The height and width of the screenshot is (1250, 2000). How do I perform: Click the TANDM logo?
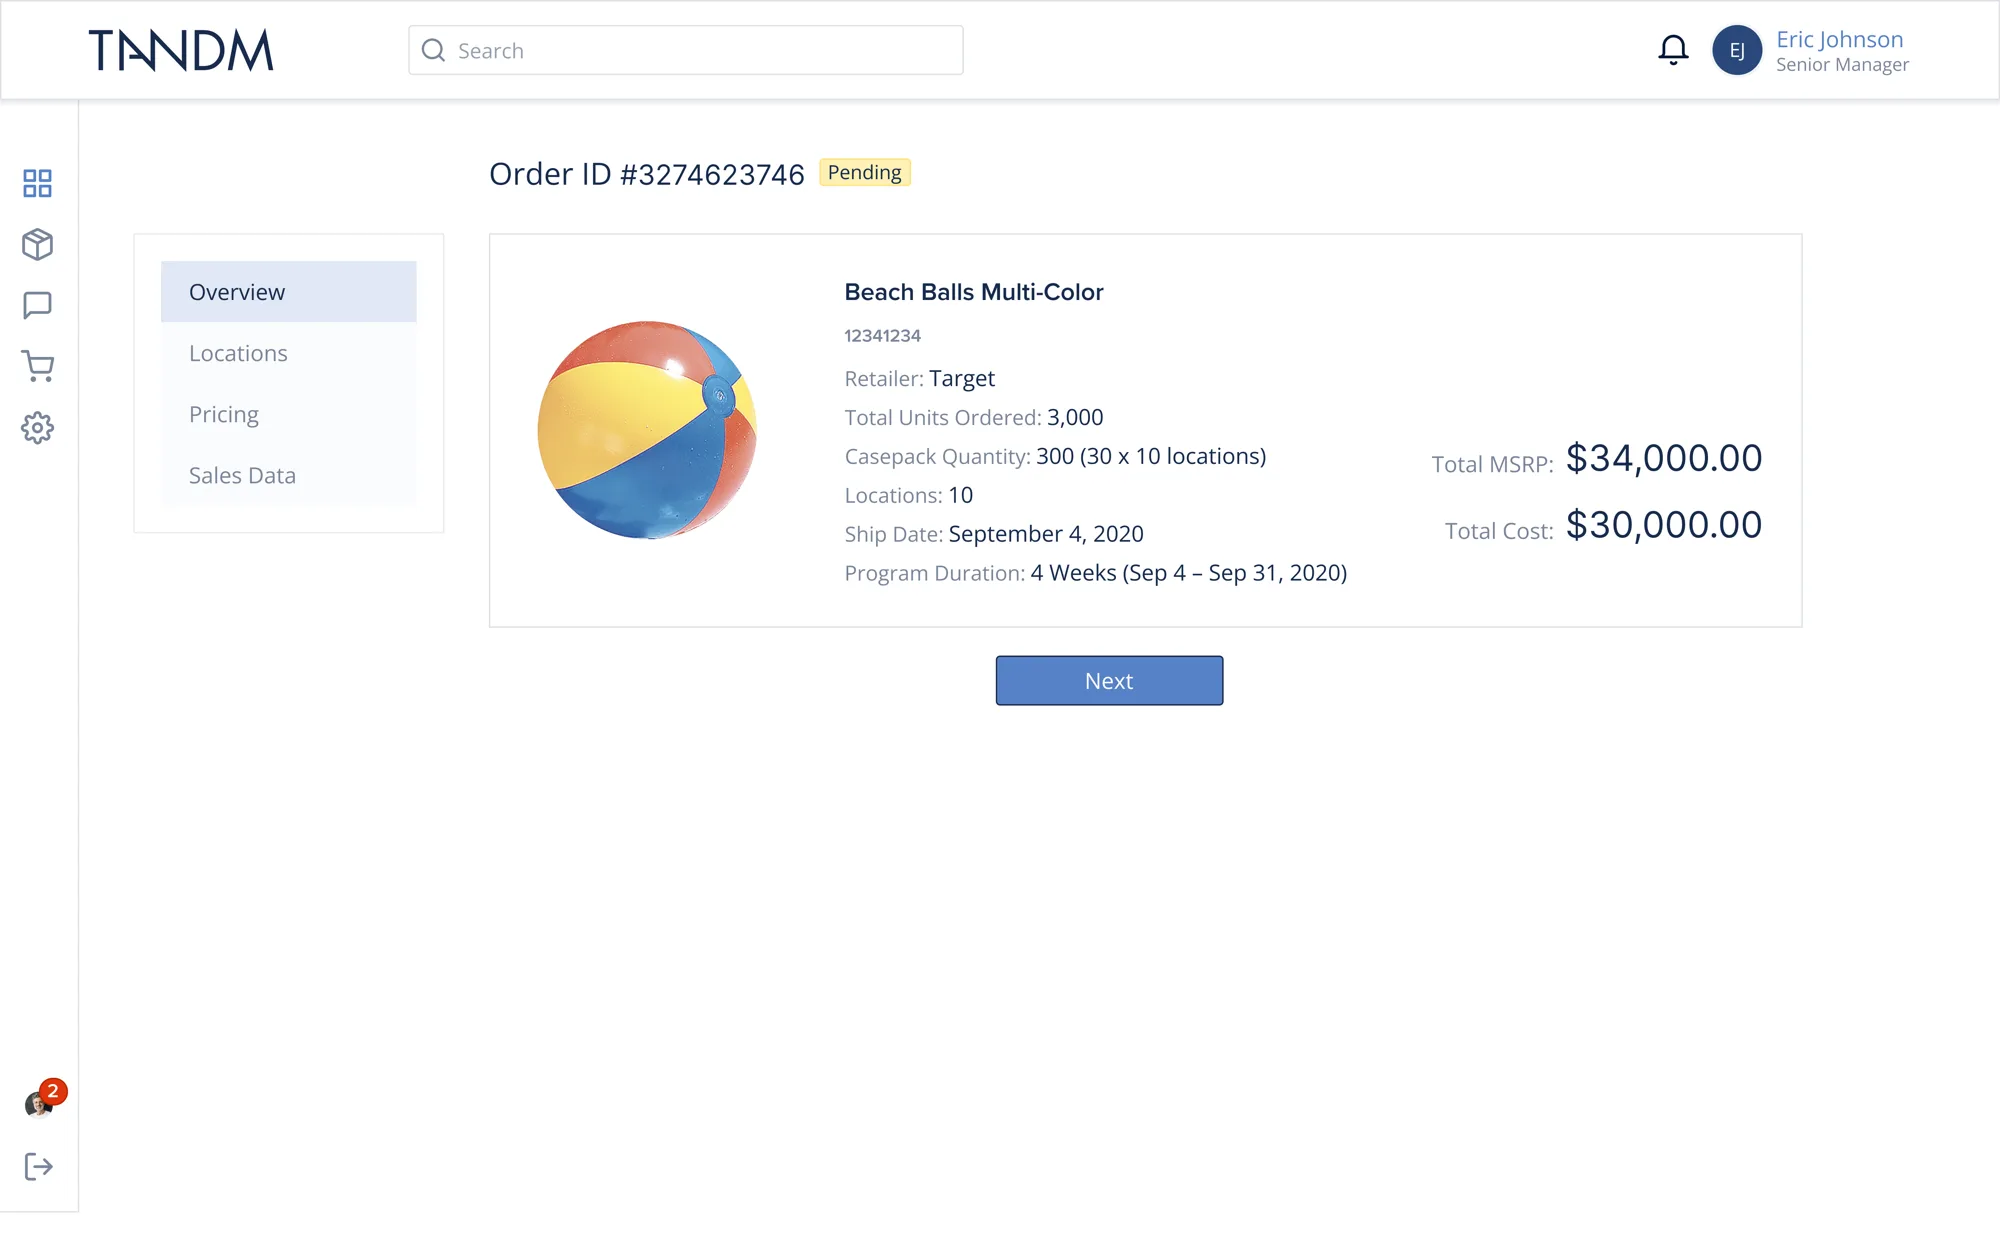[181, 50]
